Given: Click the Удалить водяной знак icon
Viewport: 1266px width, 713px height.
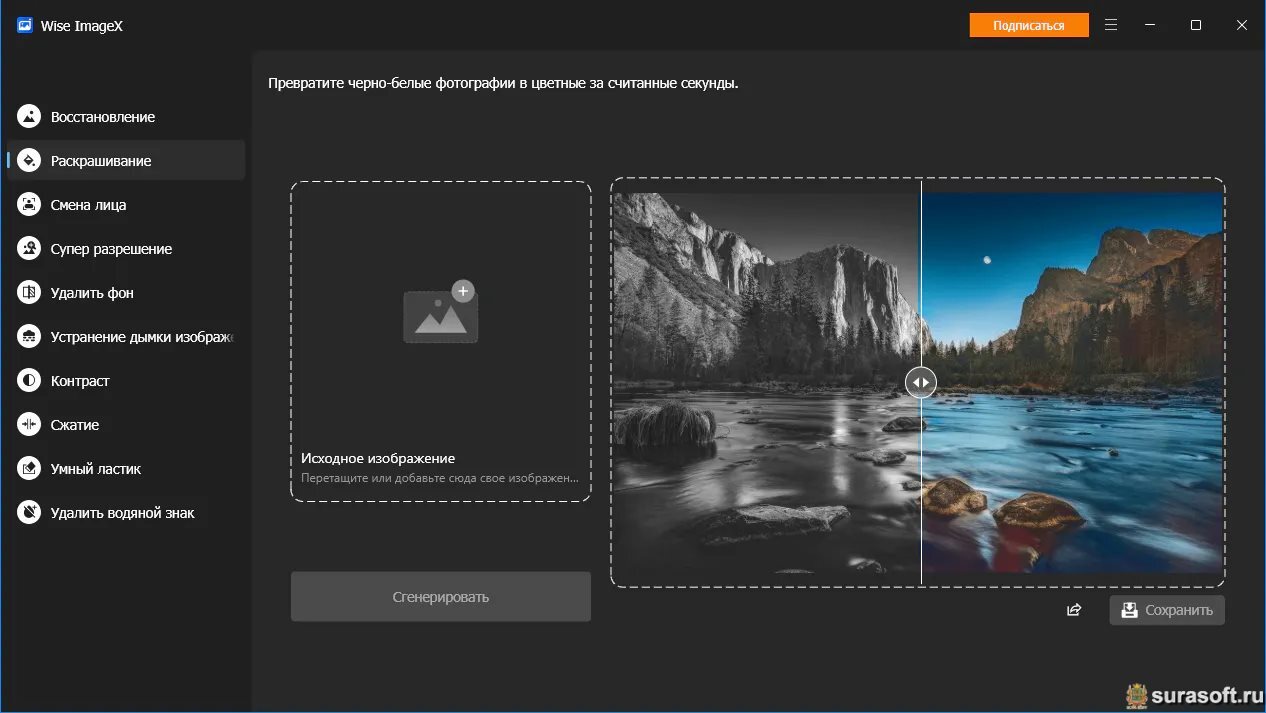Looking at the screenshot, I should click(29, 512).
